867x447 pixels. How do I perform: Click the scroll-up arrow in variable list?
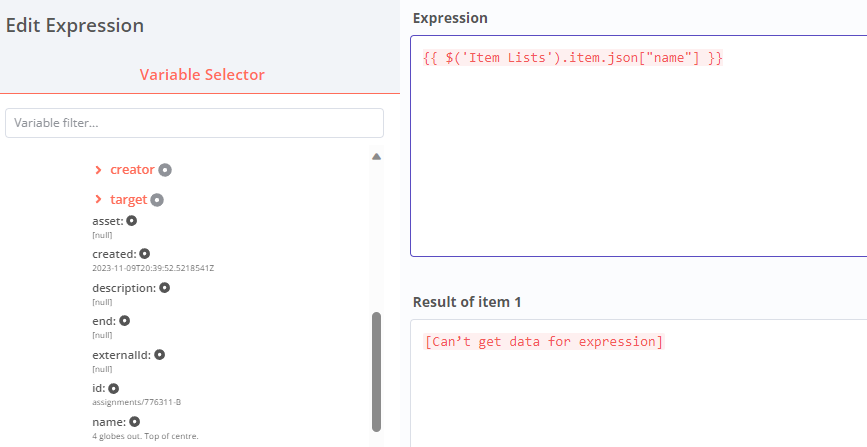376,157
